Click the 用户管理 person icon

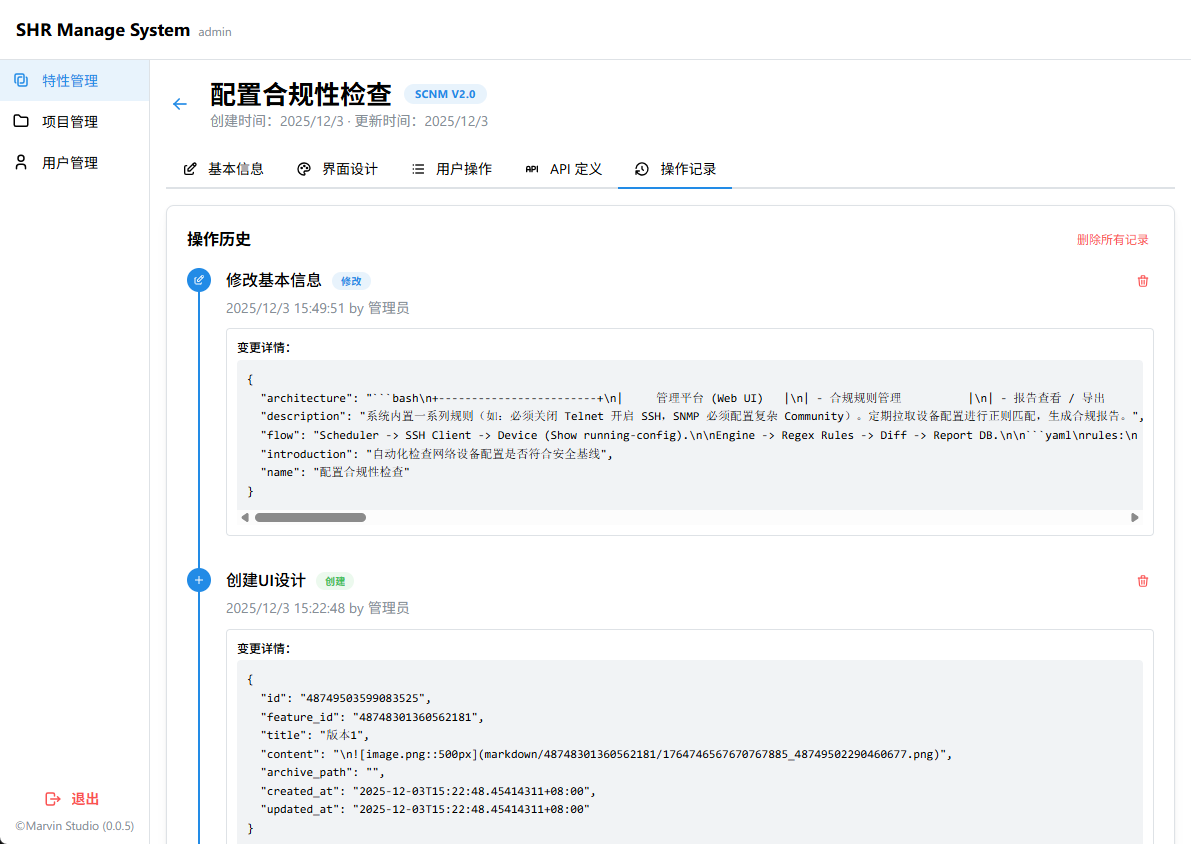pyautogui.click(x=21, y=162)
